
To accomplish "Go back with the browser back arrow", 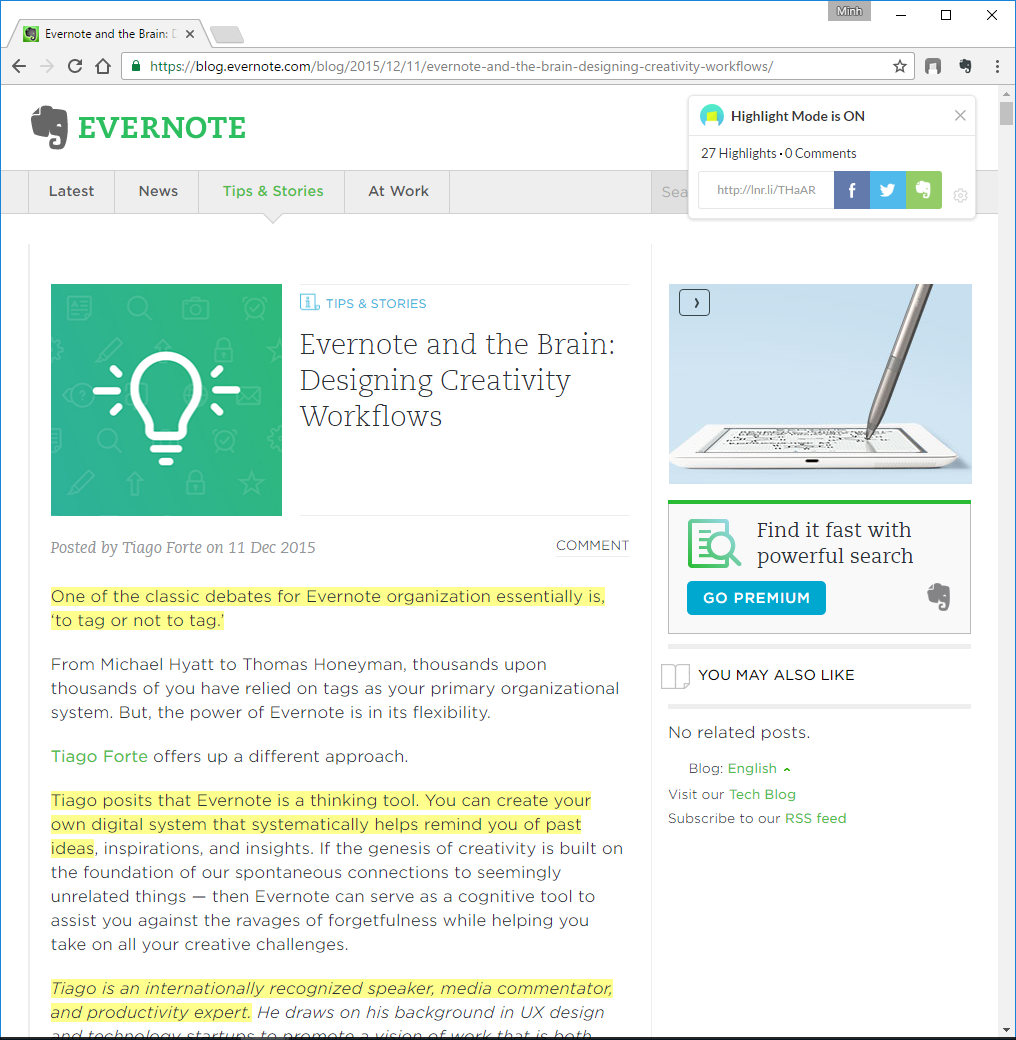I will (x=19, y=66).
